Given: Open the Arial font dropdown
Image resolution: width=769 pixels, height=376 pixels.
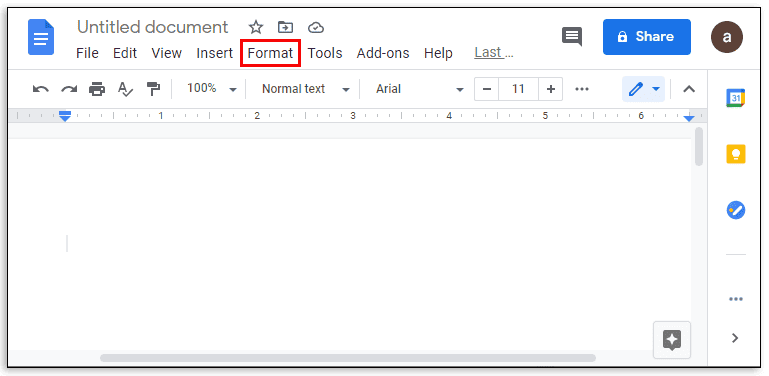Looking at the screenshot, I should [x=419, y=89].
